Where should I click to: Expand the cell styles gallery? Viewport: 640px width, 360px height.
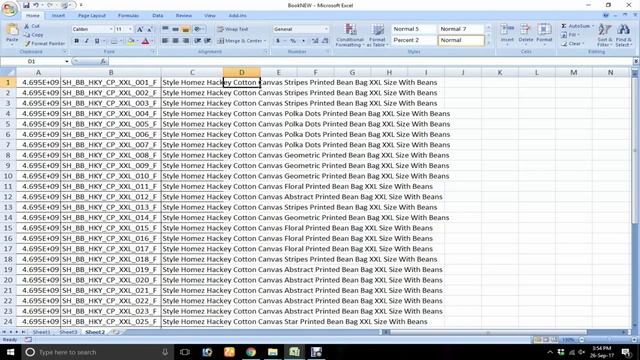489,42
